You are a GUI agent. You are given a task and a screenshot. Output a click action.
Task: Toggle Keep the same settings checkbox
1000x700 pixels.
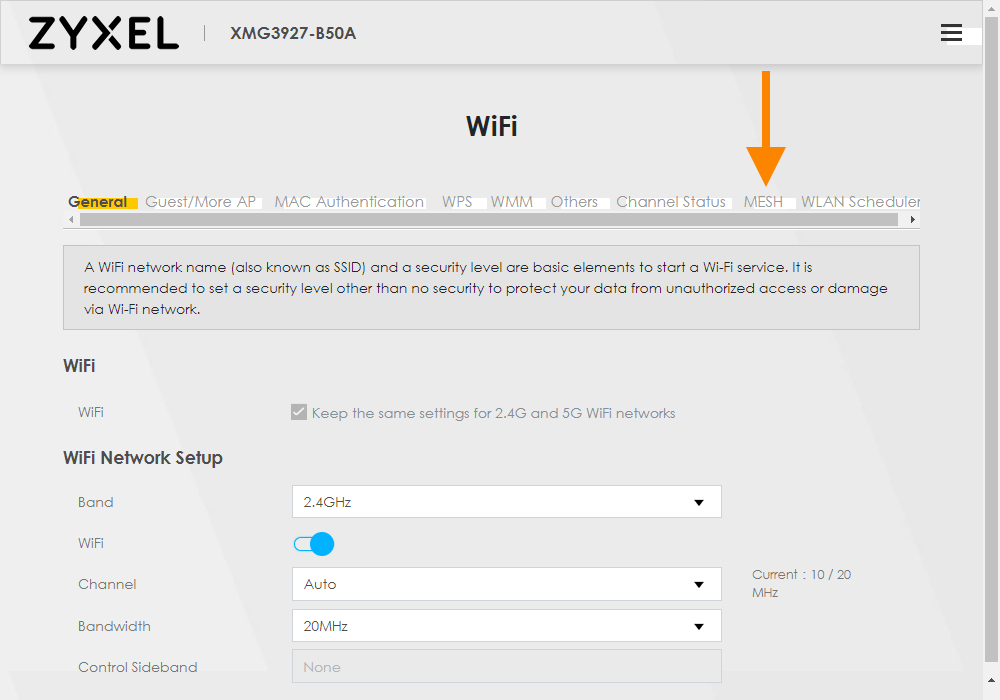(298, 412)
